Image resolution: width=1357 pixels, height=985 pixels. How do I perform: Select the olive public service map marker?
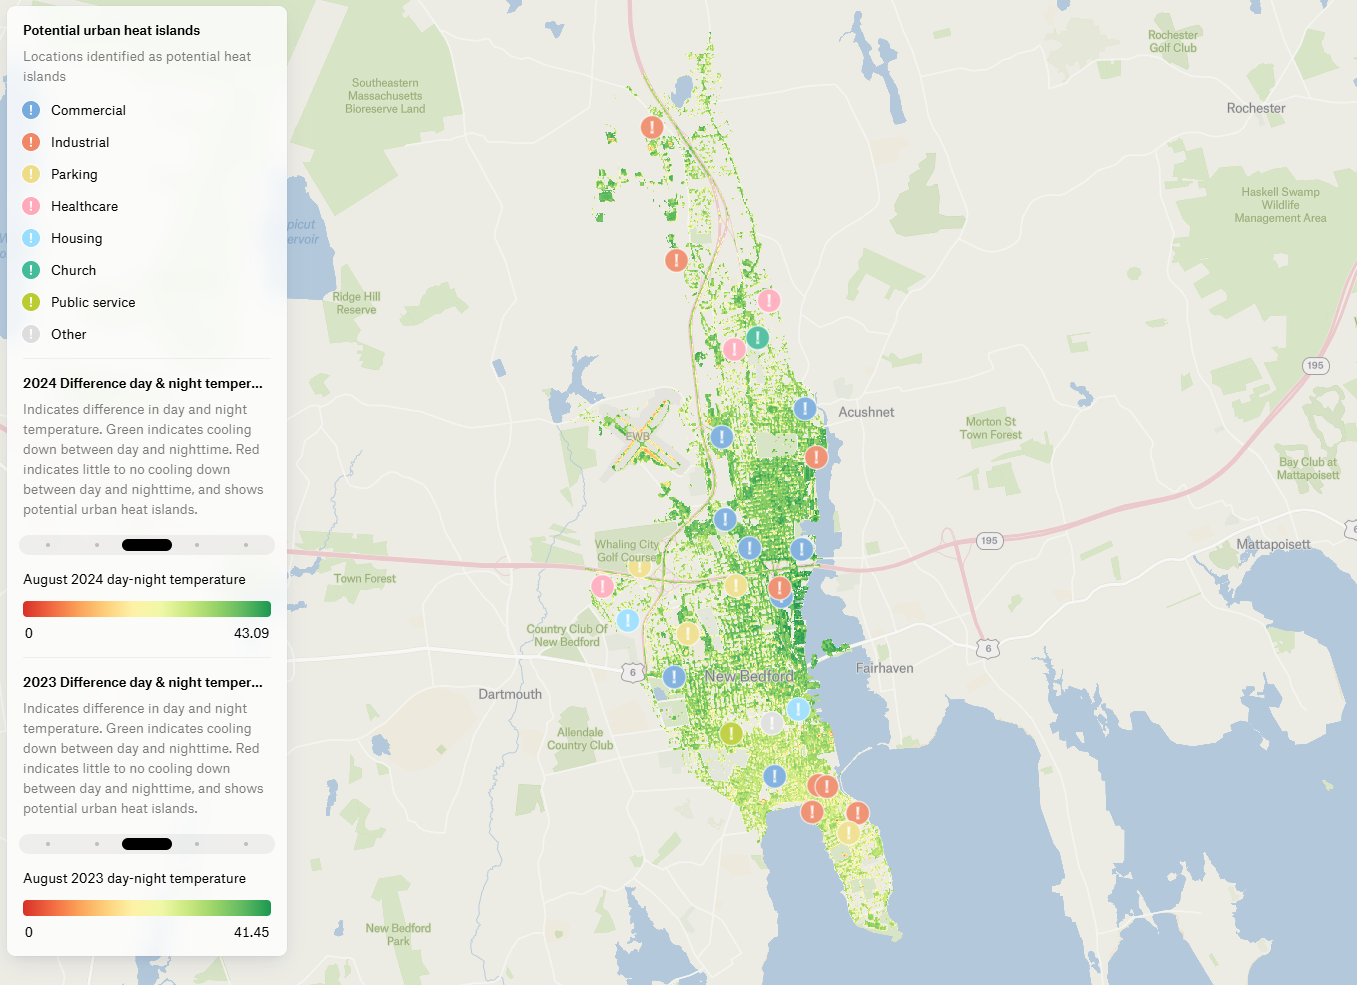point(731,733)
